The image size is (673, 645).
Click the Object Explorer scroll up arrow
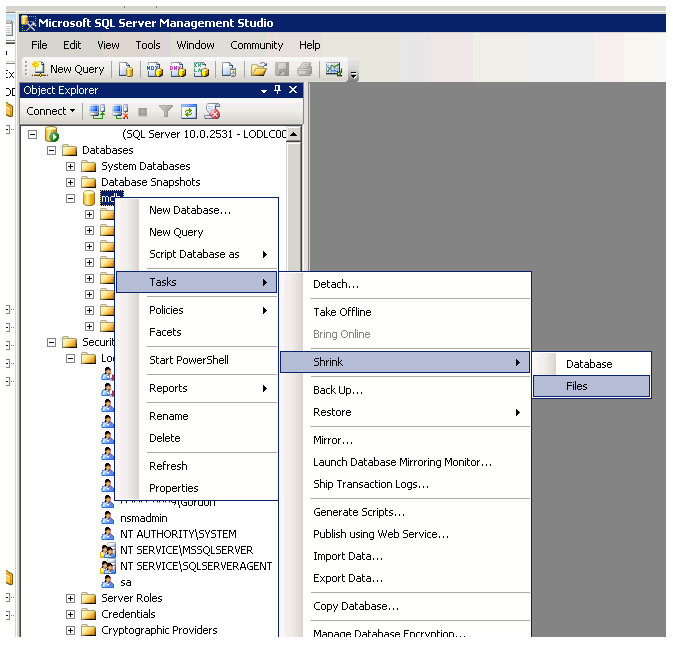point(294,134)
